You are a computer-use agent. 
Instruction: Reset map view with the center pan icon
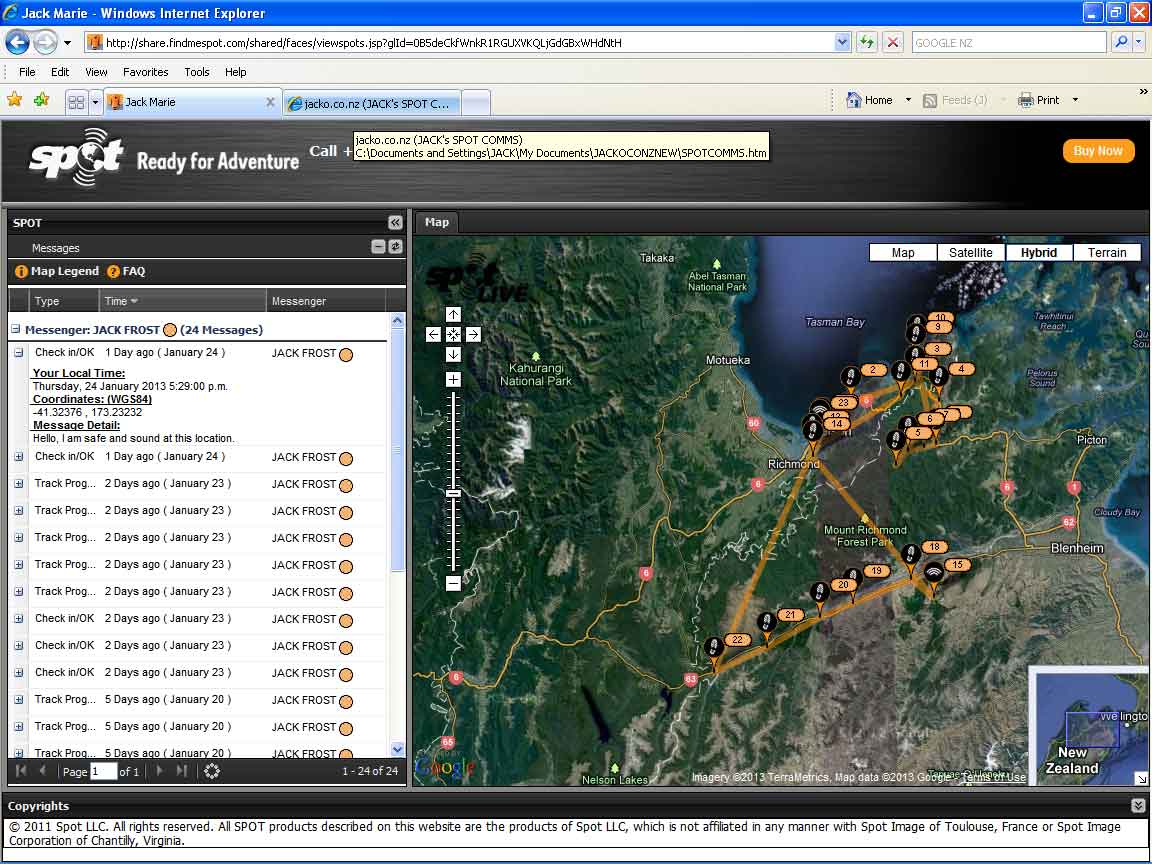453,334
